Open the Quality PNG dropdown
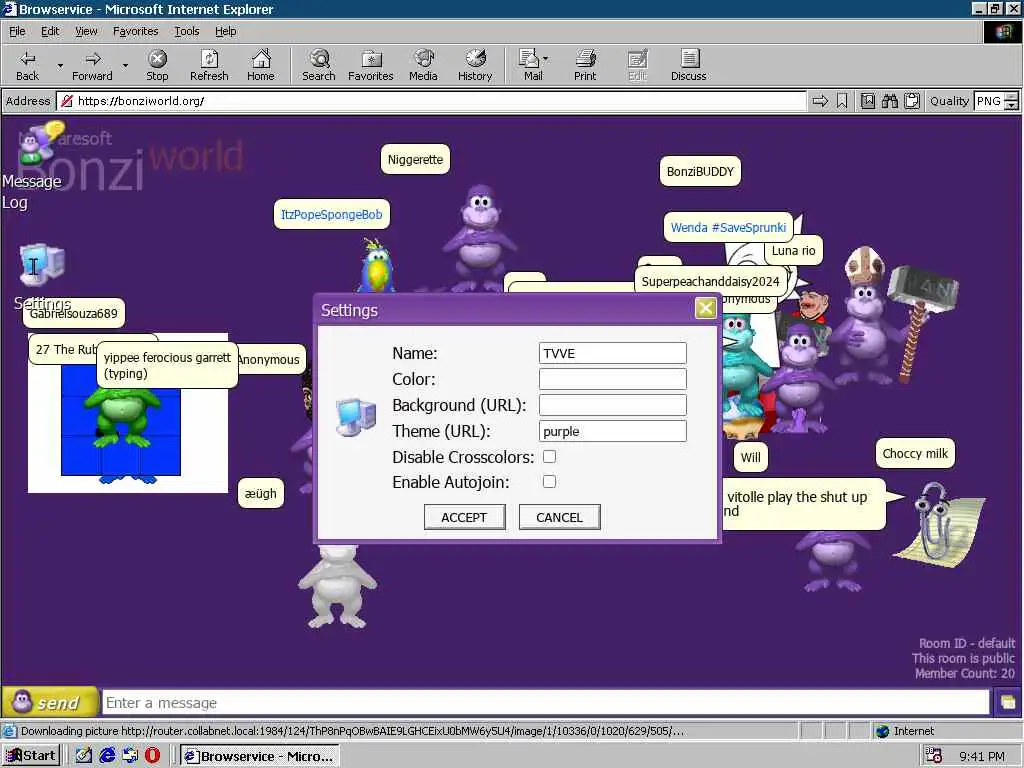Image resolution: width=1024 pixels, height=768 pixels. 996,101
